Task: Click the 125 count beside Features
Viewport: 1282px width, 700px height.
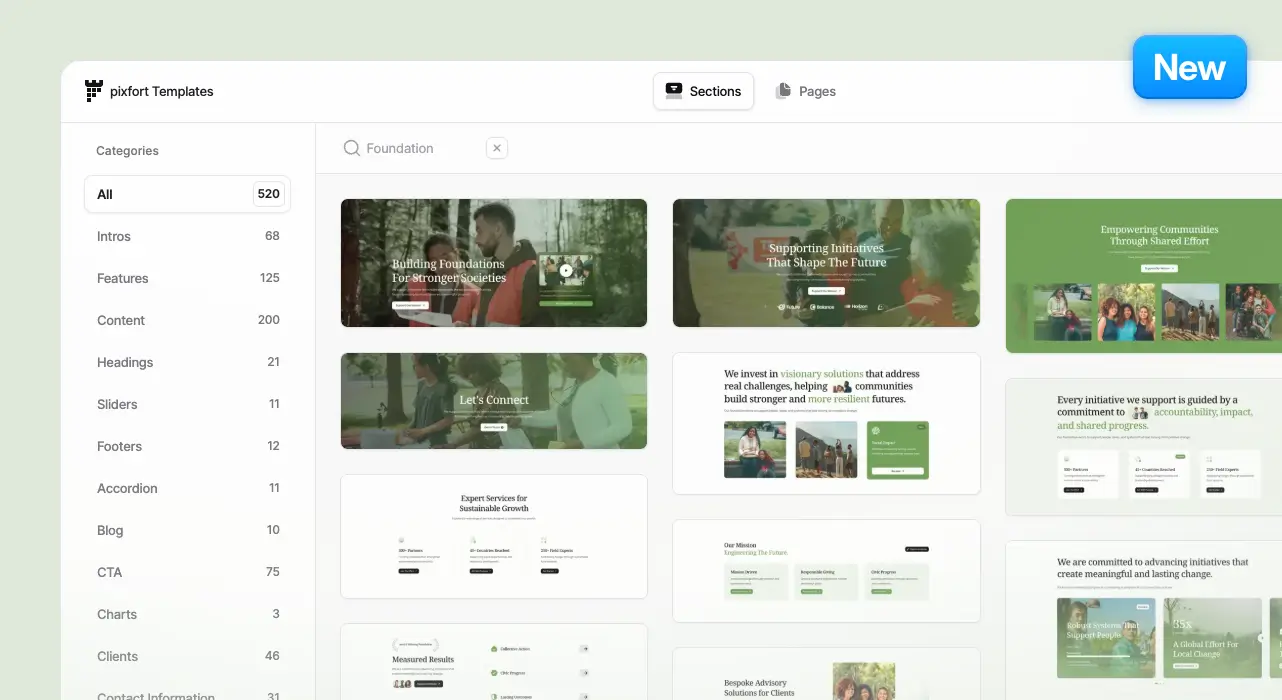Action: pos(270,278)
